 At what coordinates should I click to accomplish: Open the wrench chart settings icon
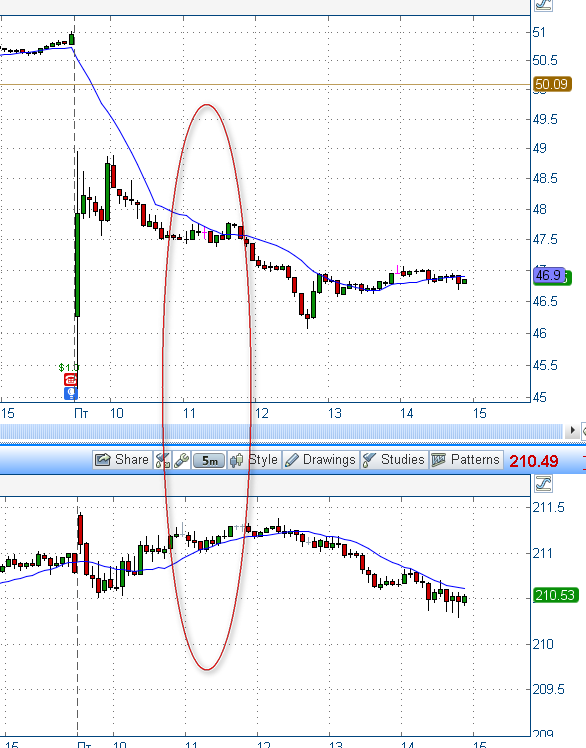coord(181,460)
